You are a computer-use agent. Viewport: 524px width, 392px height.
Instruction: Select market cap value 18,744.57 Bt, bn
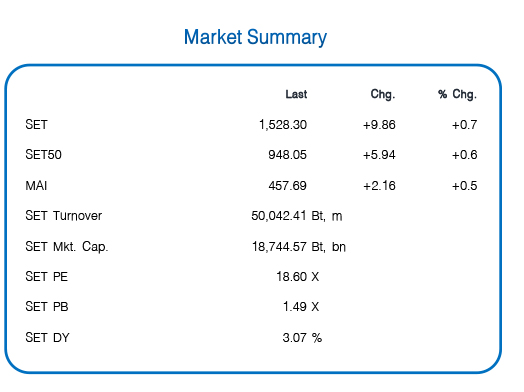tap(299, 247)
